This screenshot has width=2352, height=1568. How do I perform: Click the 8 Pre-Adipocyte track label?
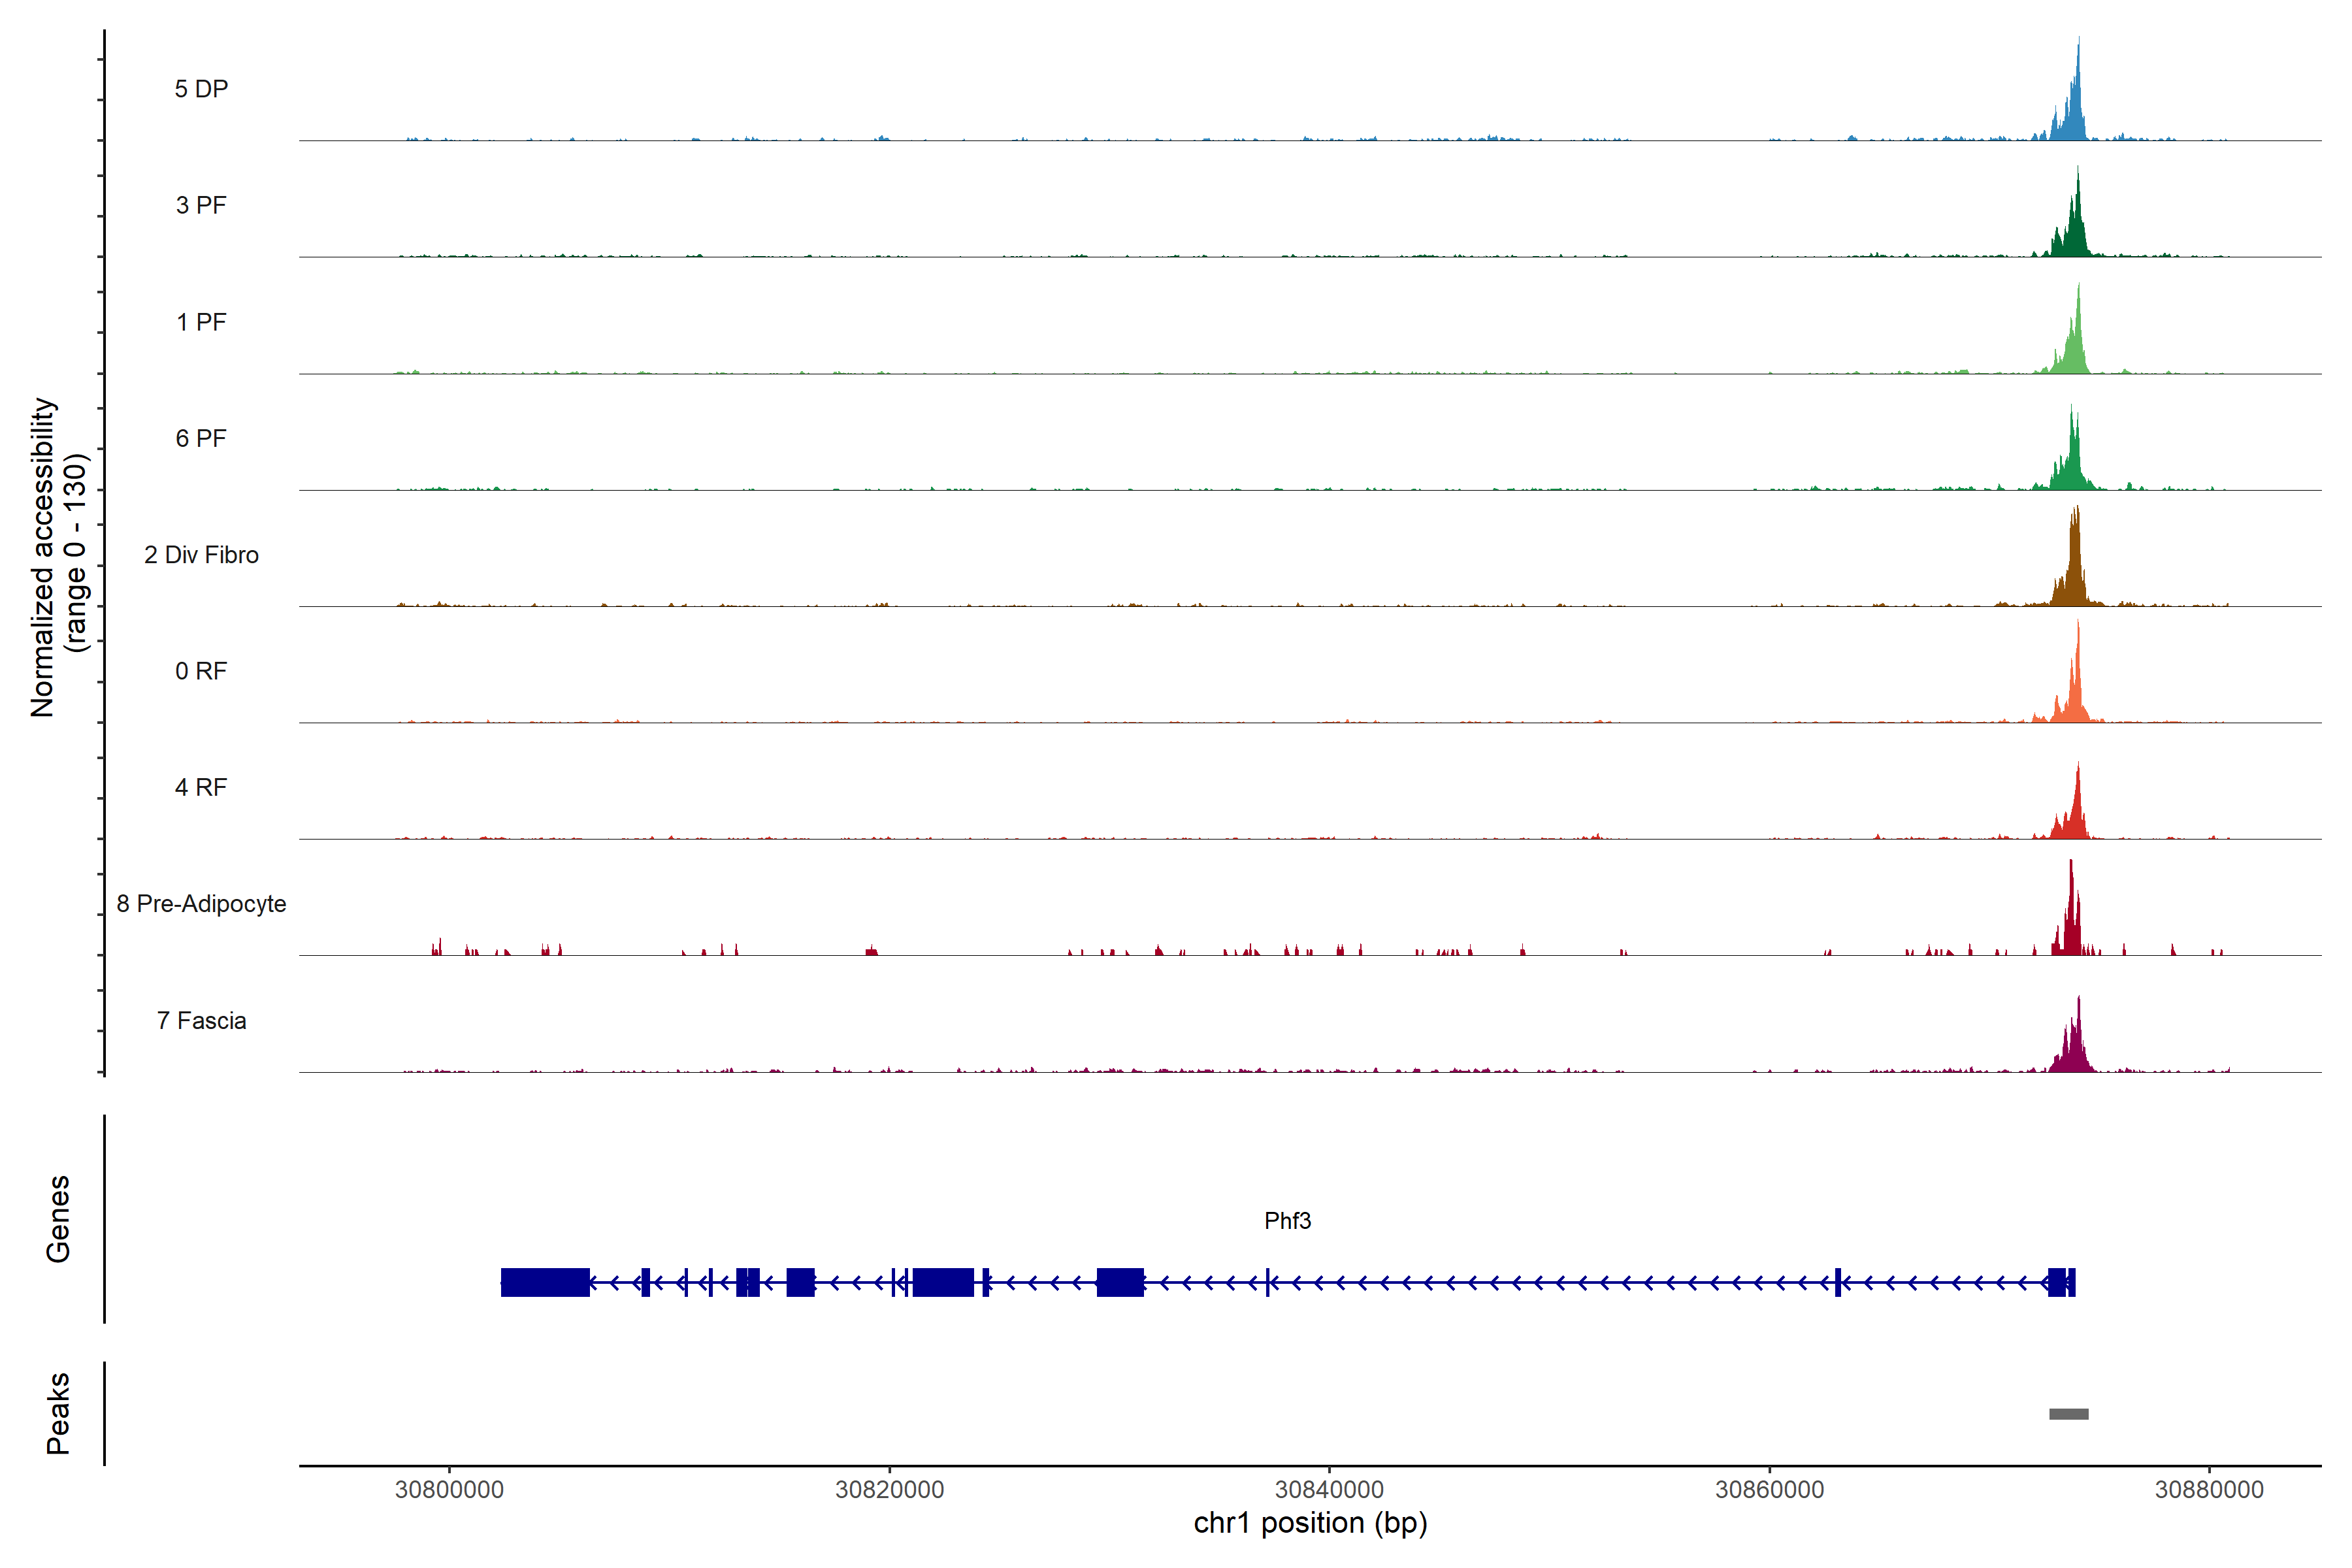tap(201, 904)
